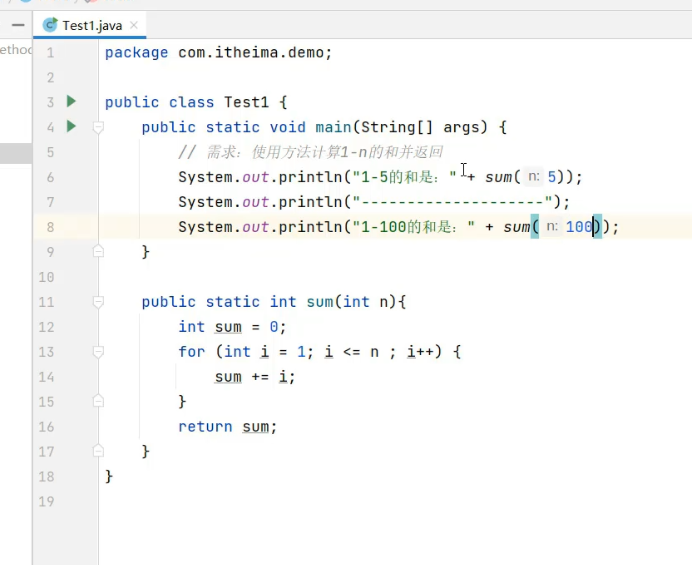
Task: Click the empty line 19 in the editor
Action: point(395,501)
